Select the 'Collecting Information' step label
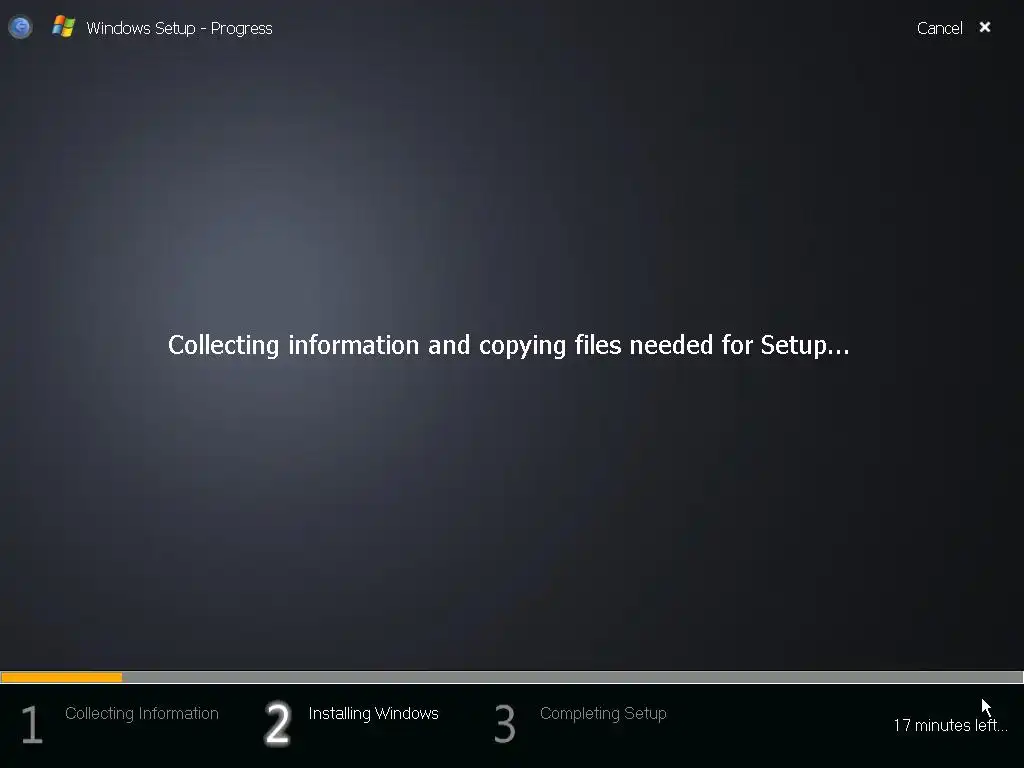Screen dimensions: 1024x768 [x=142, y=713]
